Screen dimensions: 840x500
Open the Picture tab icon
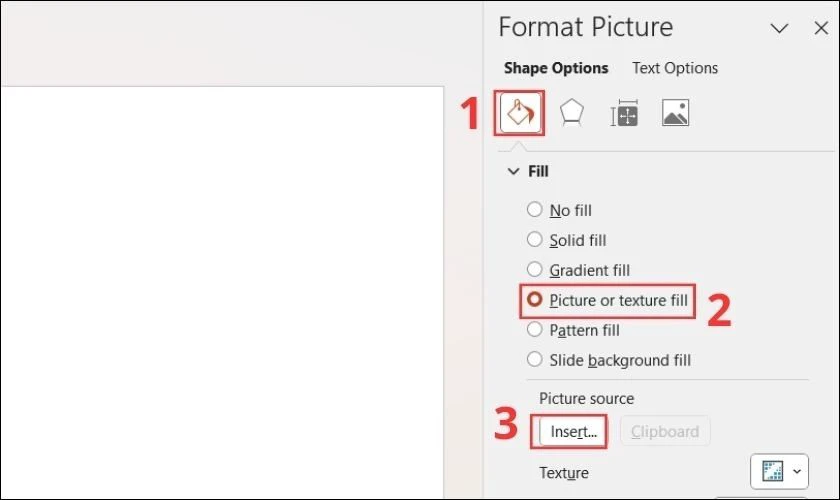pos(676,113)
